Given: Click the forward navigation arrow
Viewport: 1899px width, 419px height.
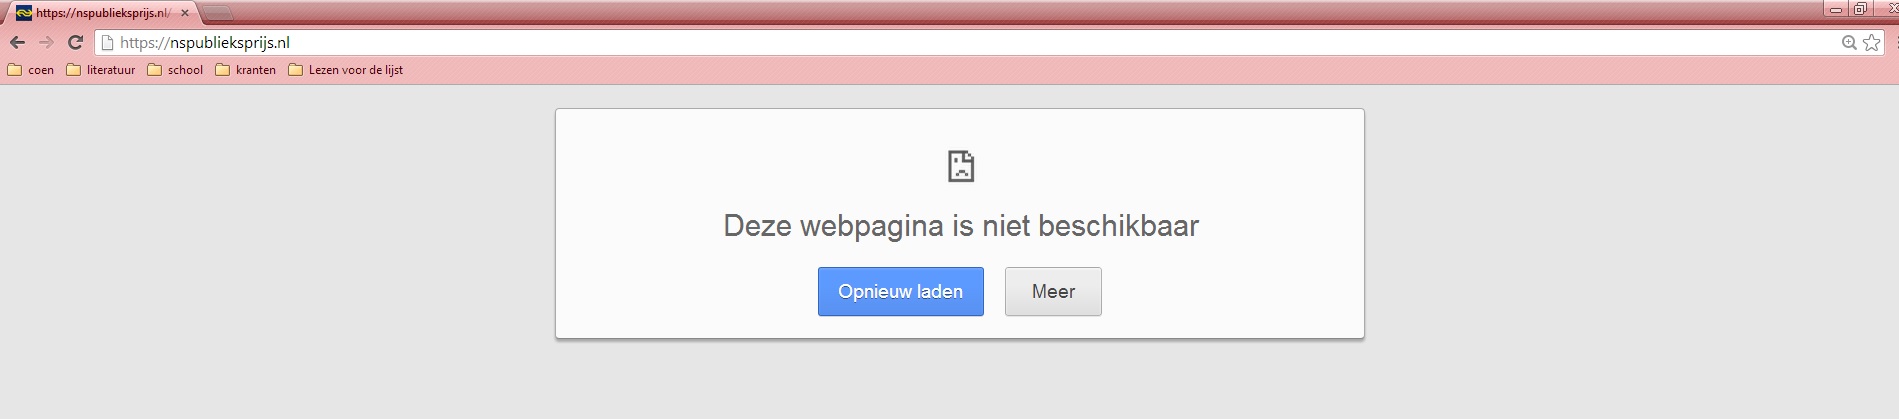Looking at the screenshot, I should pyautogui.click(x=46, y=43).
